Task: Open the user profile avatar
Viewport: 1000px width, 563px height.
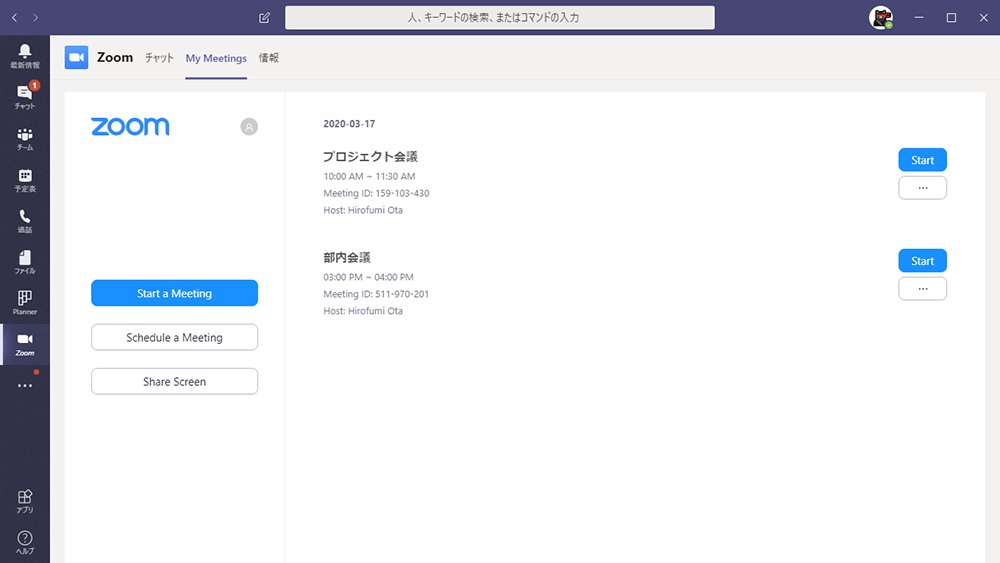Action: click(x=881, y=18)
